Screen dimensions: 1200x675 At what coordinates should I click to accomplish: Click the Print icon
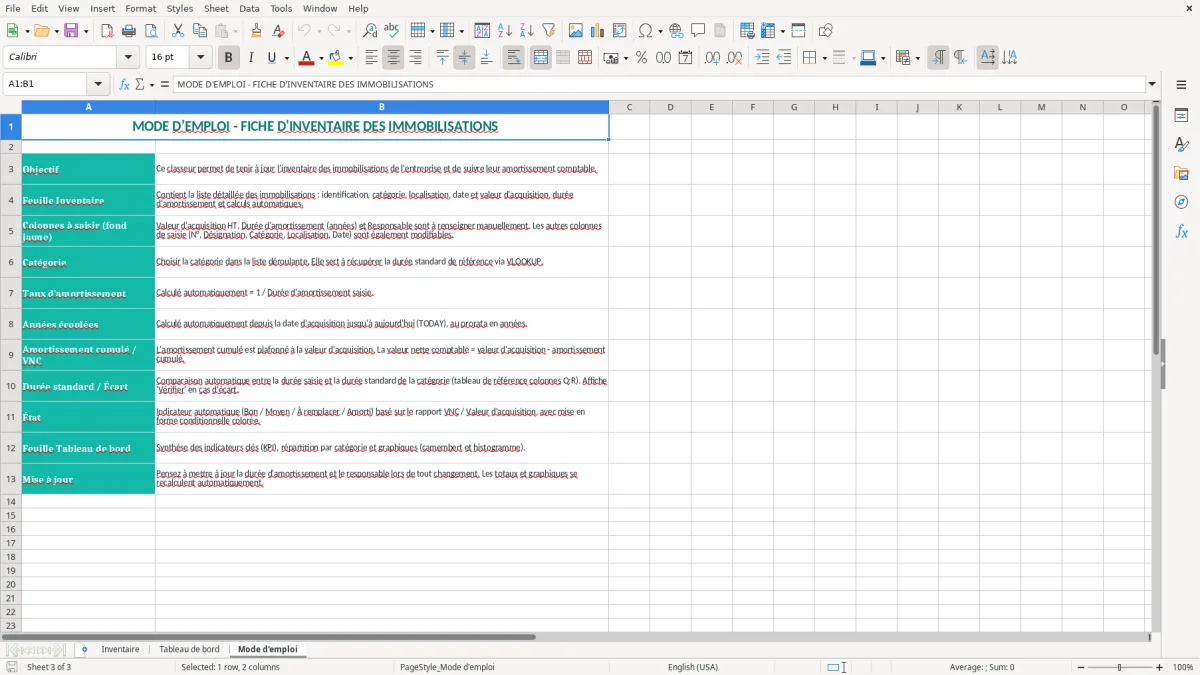pyautogui.click(x=129, y=31)
